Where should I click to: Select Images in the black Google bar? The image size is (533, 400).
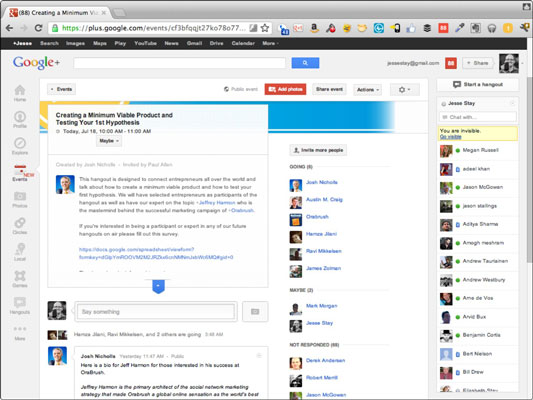(x=75, y=43)
